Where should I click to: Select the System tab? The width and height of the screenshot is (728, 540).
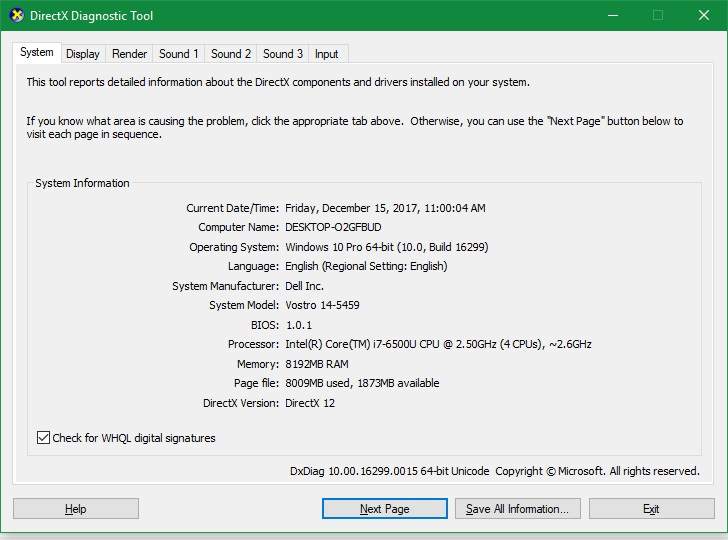[37, 52]
